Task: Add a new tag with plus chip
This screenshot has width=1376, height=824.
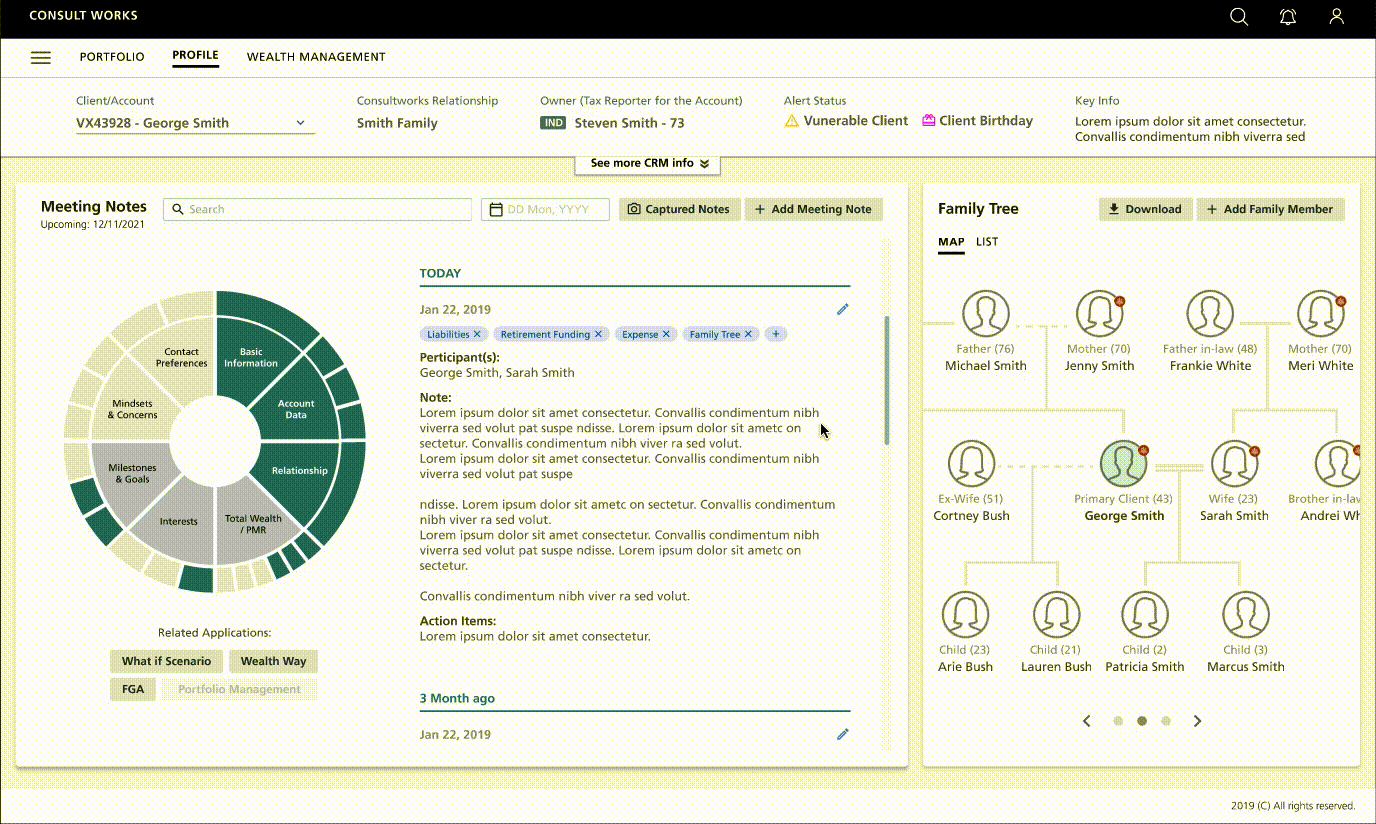Action: point(776,334)
